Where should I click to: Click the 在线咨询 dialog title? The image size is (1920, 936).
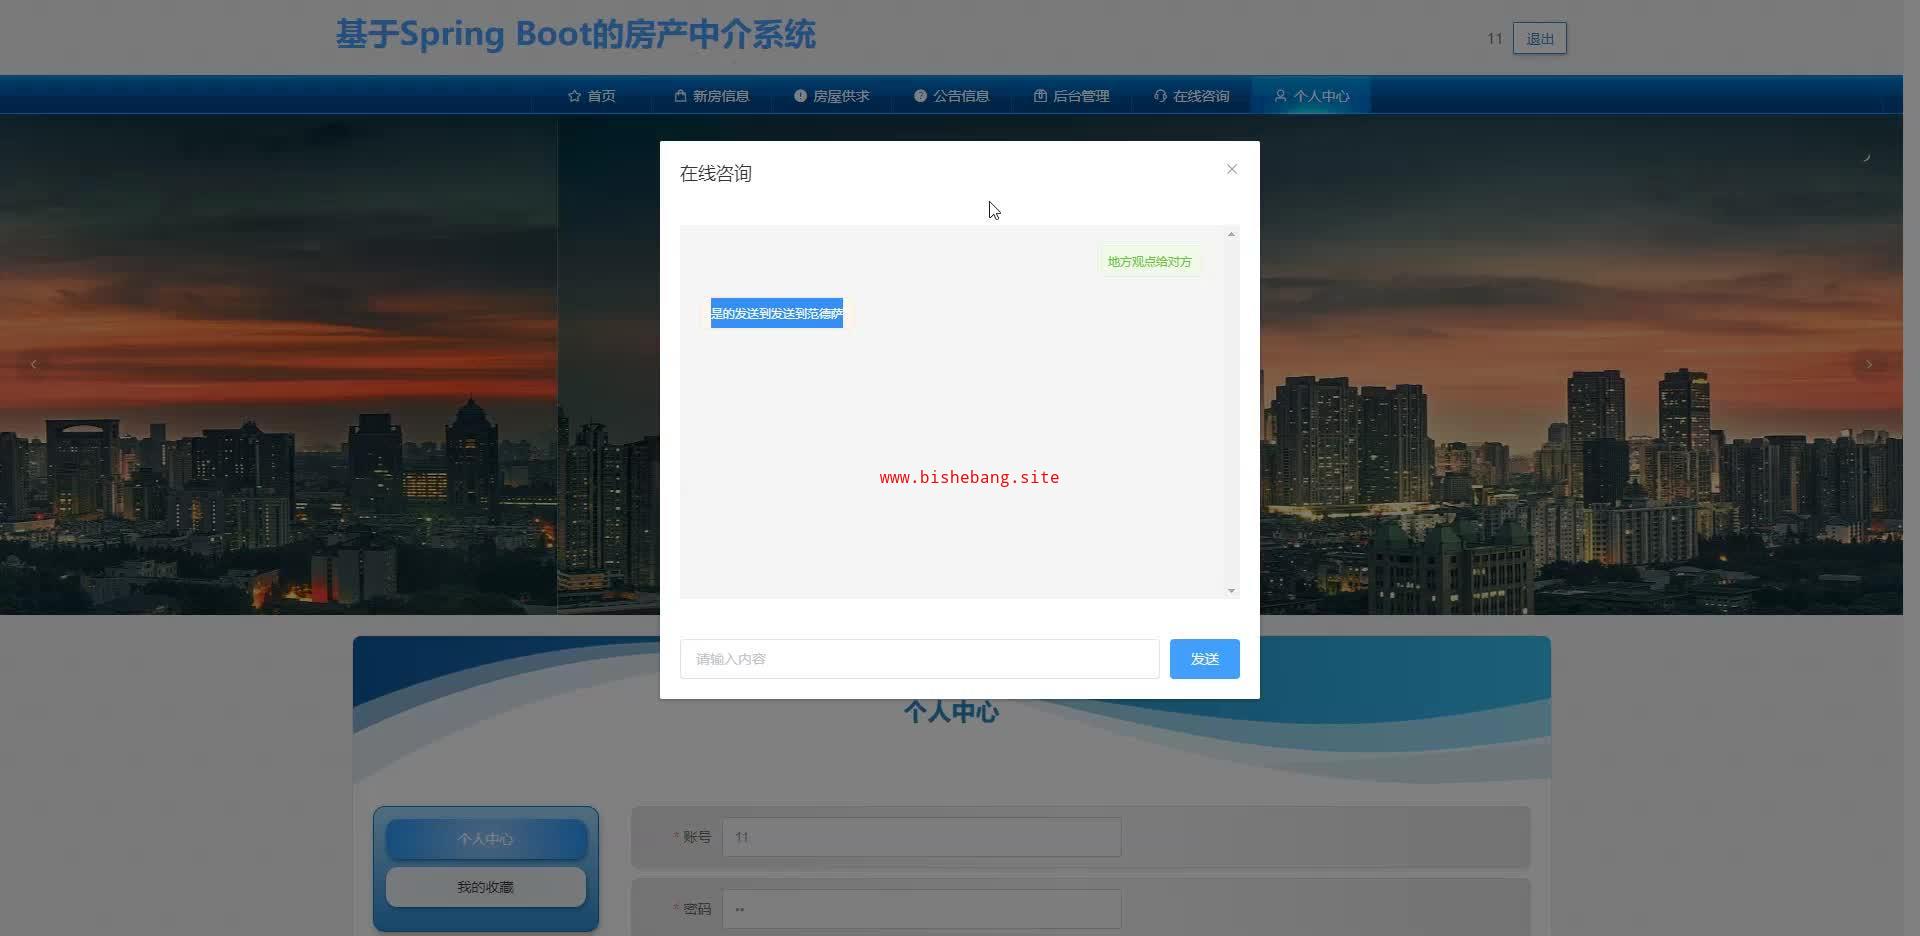[x=716, y=174]
